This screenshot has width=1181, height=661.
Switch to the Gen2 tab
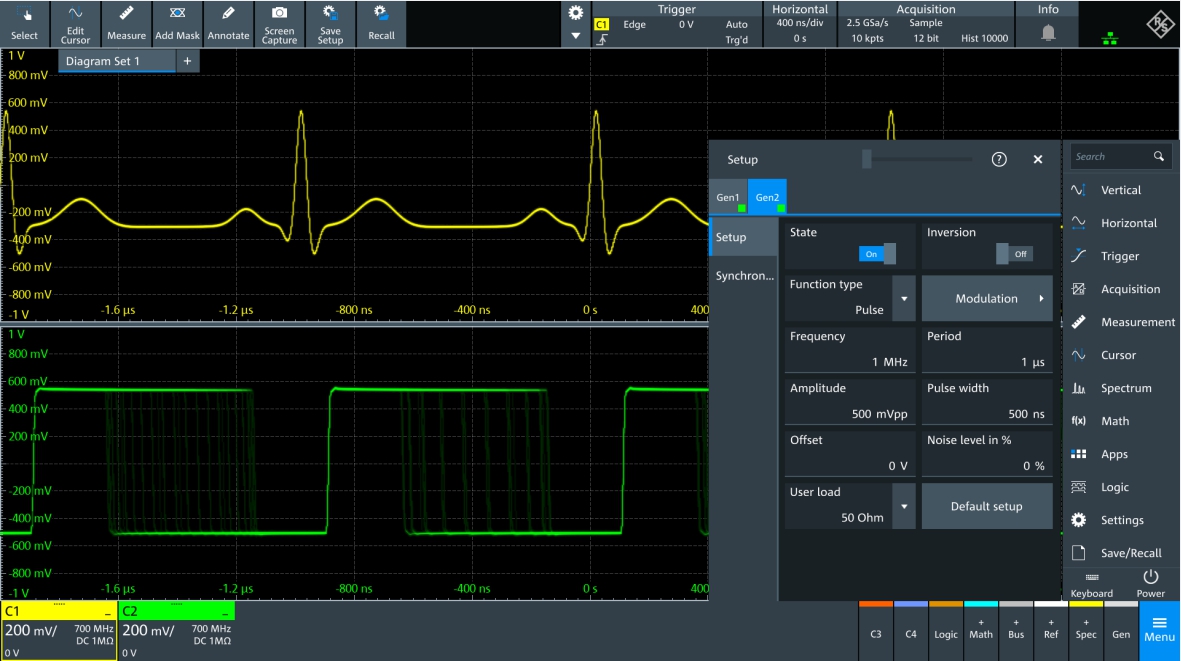tap(767, 197)
